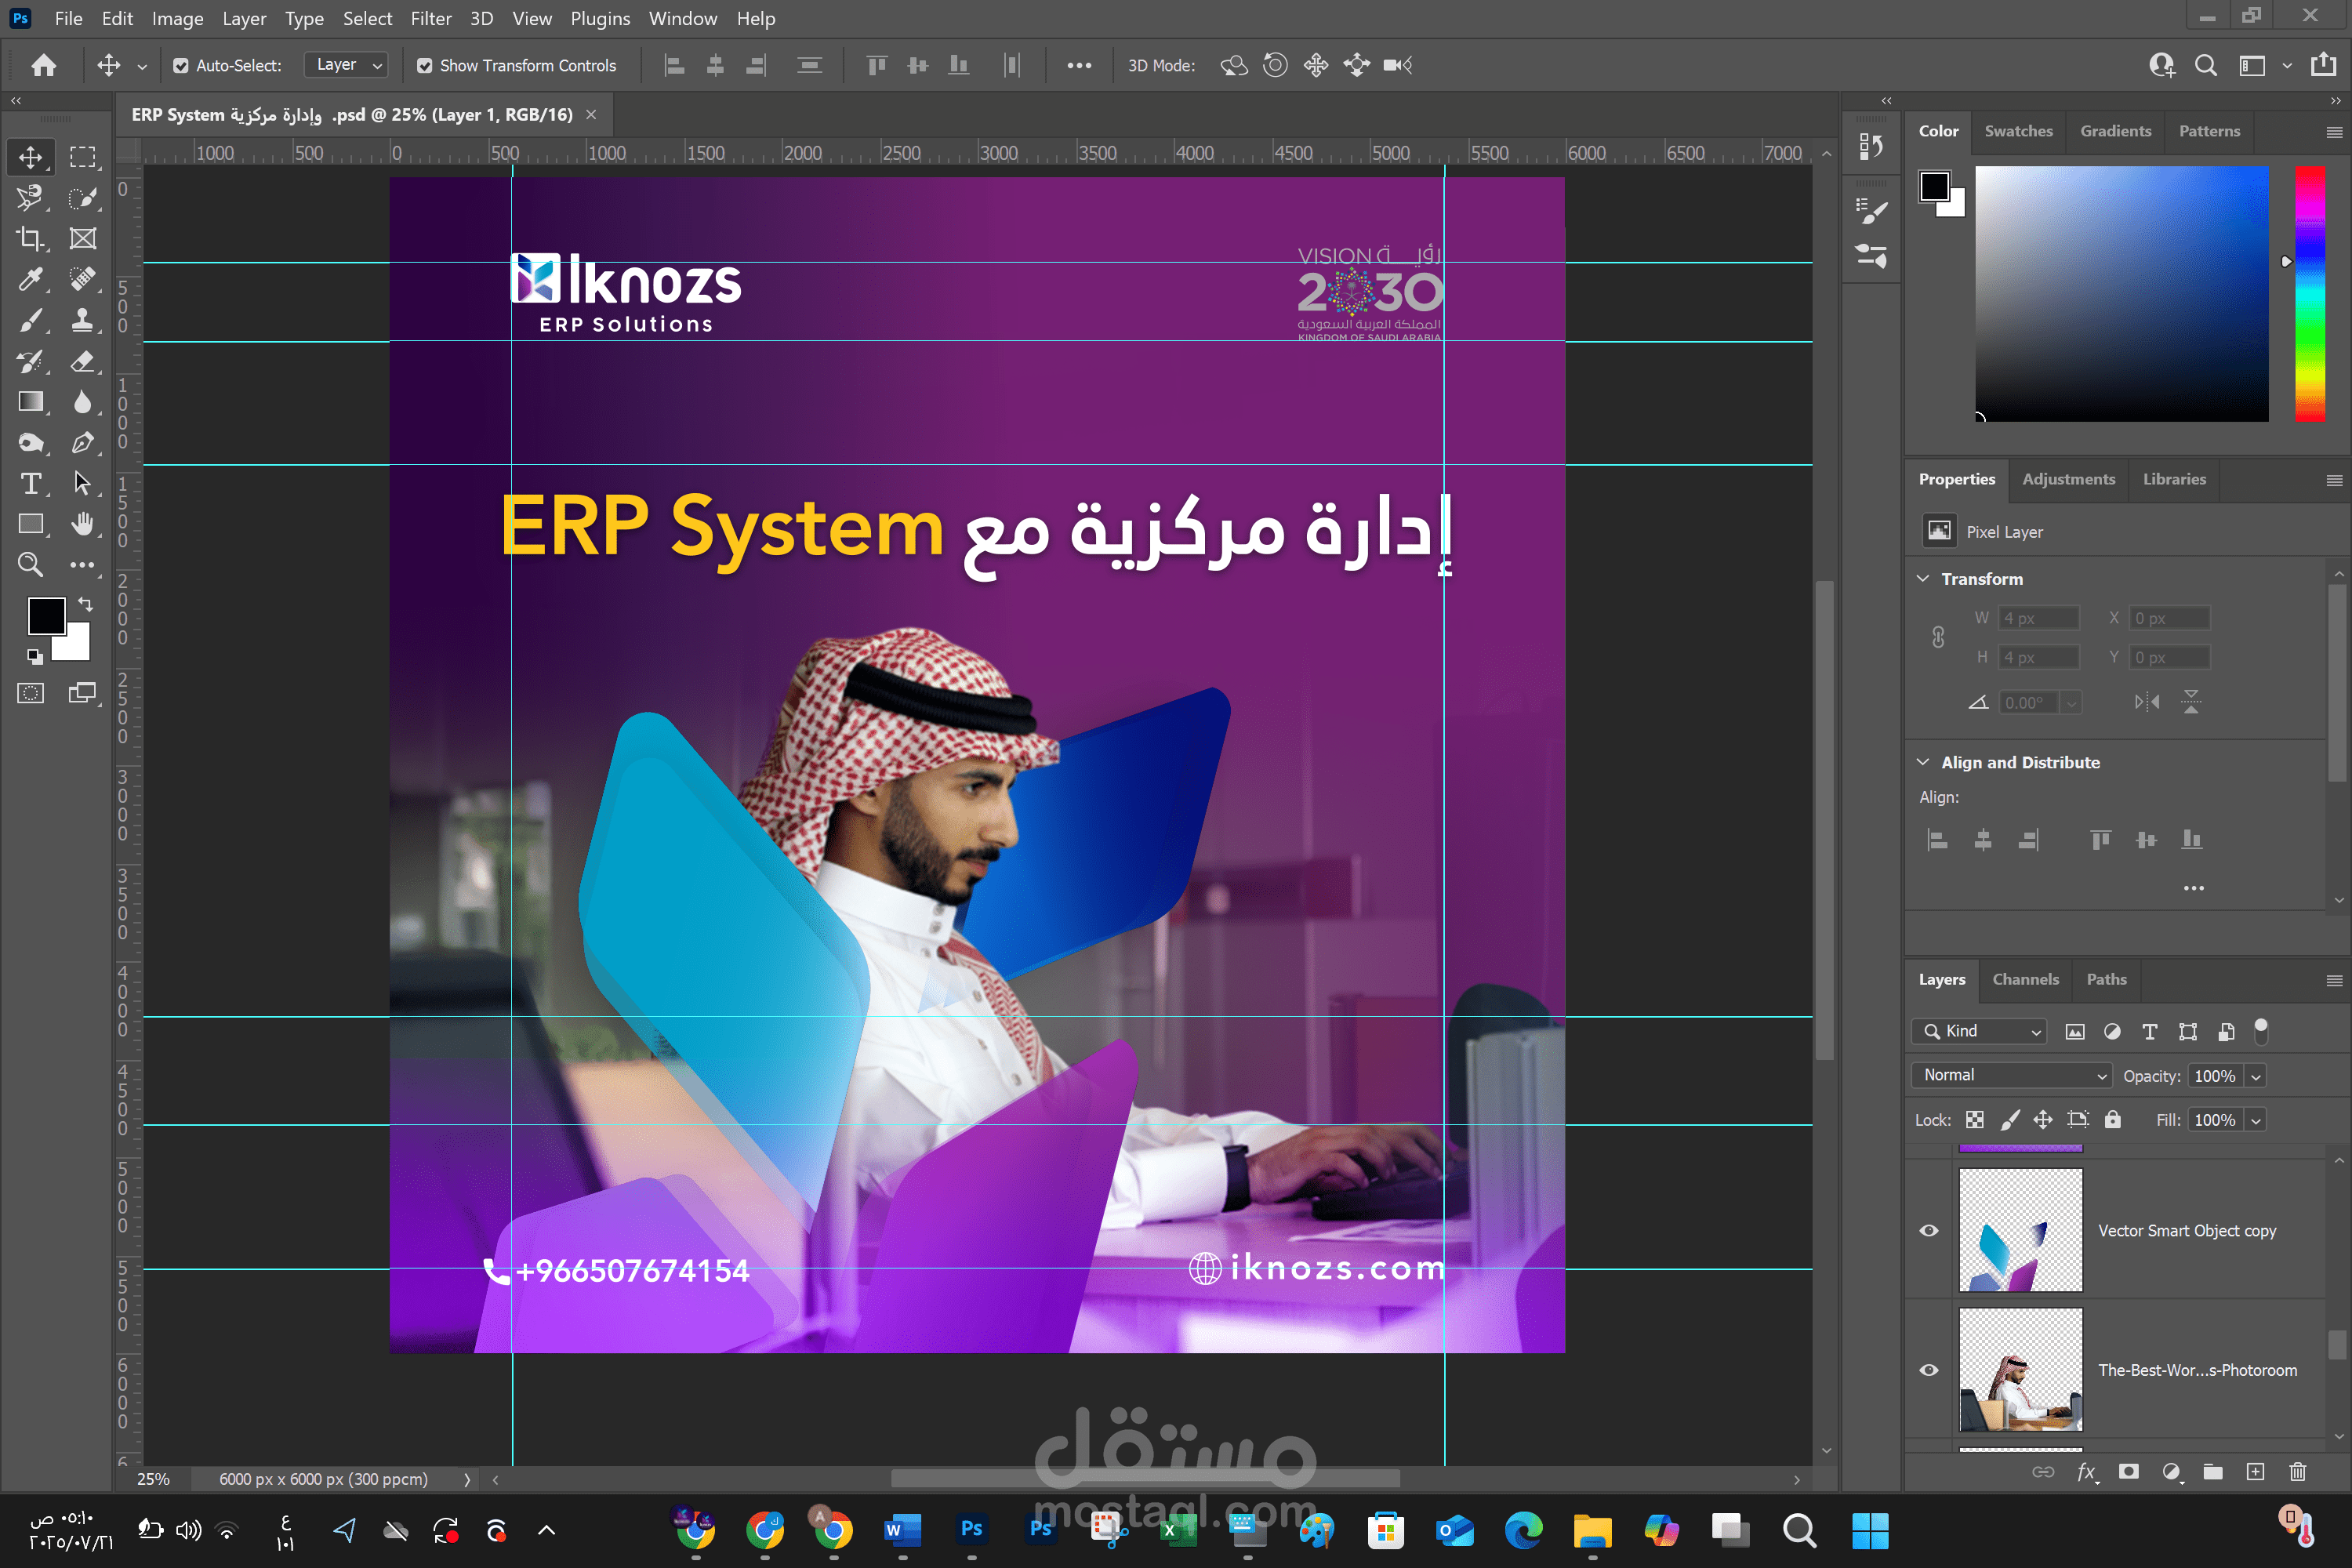
Task: Collapse the Transform section in Properties
Action: point(1922,578)
